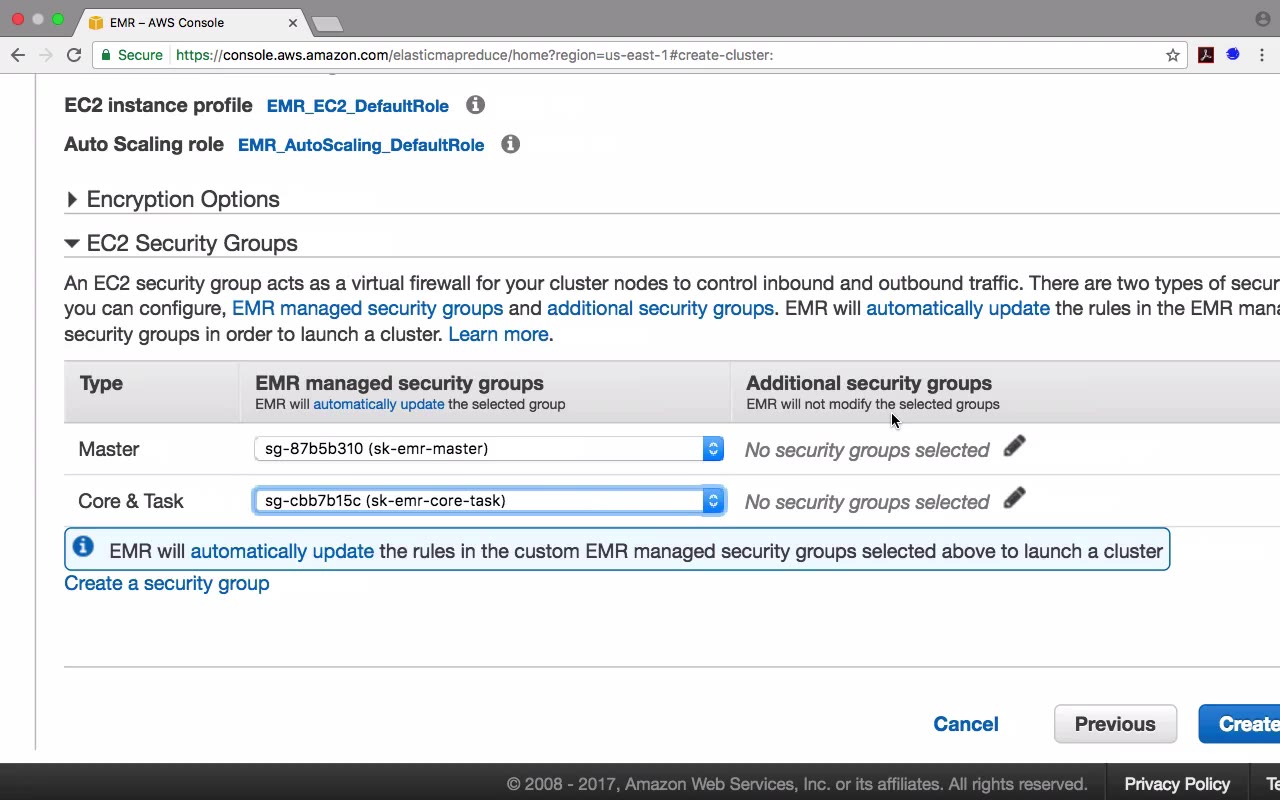Click automatically update link in the description paragraph
Screen dimensions: 1280x800
point(958,308)
